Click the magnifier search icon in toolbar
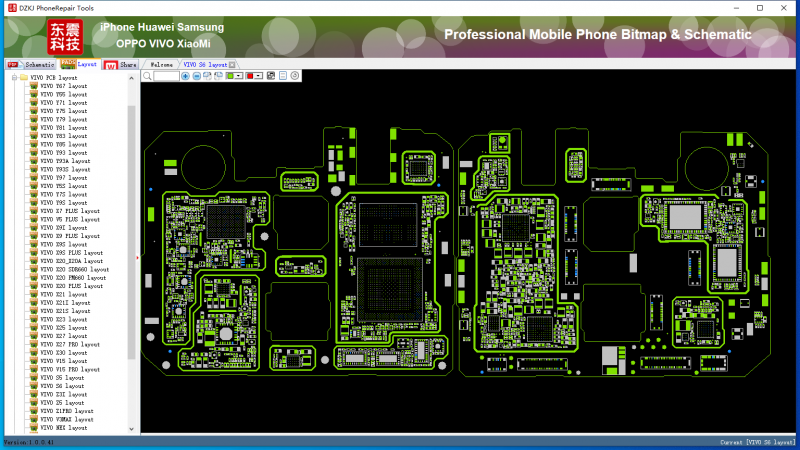Screen dimensions: 800x450 pyautogui.click(x=148, y=76)
